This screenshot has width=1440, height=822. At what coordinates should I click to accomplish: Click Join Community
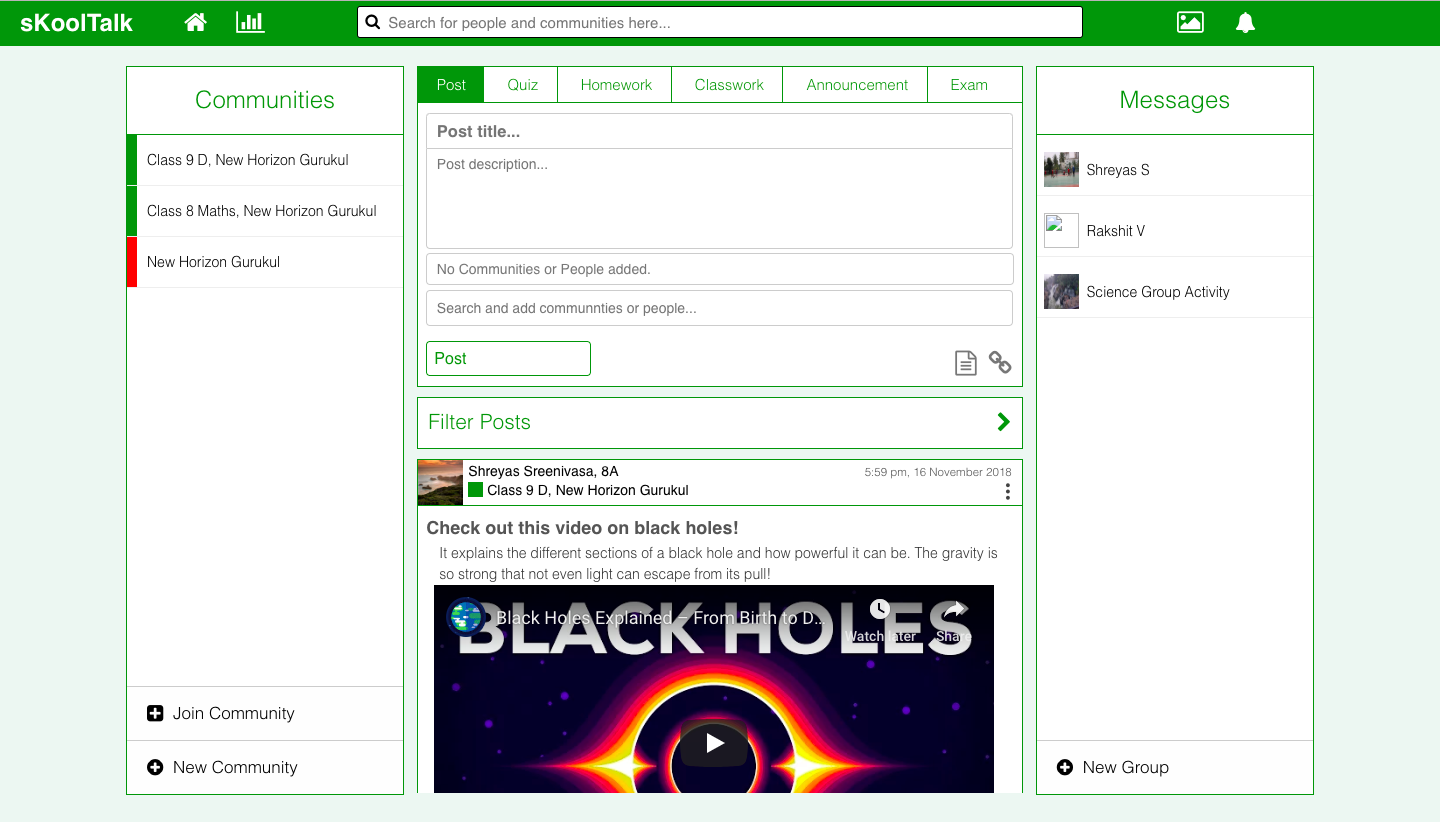point(233,713)
